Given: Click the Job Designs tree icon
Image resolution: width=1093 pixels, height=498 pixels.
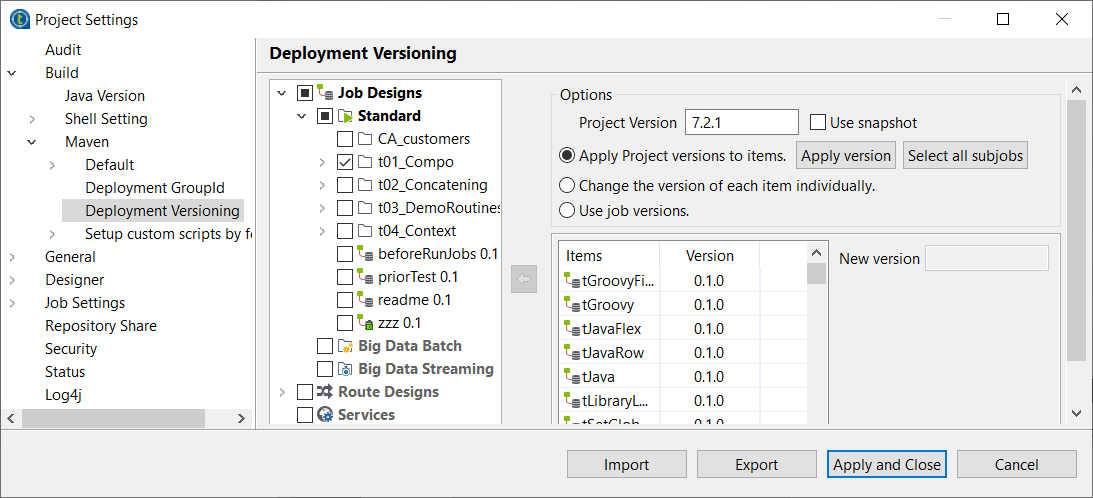Looking at the screenshot, I should pyautogui.click(x=326, y=93).
